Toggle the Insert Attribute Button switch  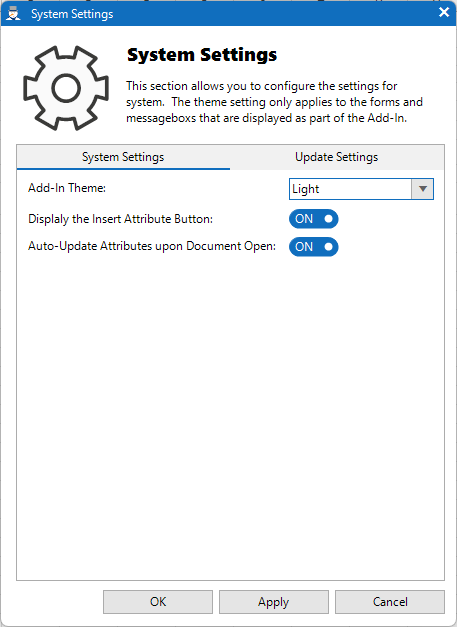click(313, 219)
